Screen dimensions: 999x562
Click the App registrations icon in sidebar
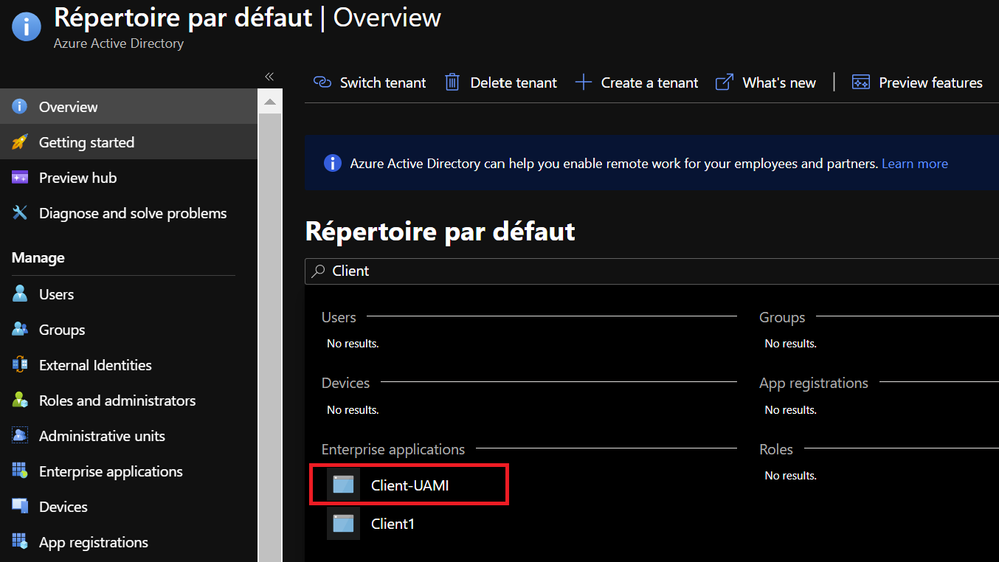20,542
